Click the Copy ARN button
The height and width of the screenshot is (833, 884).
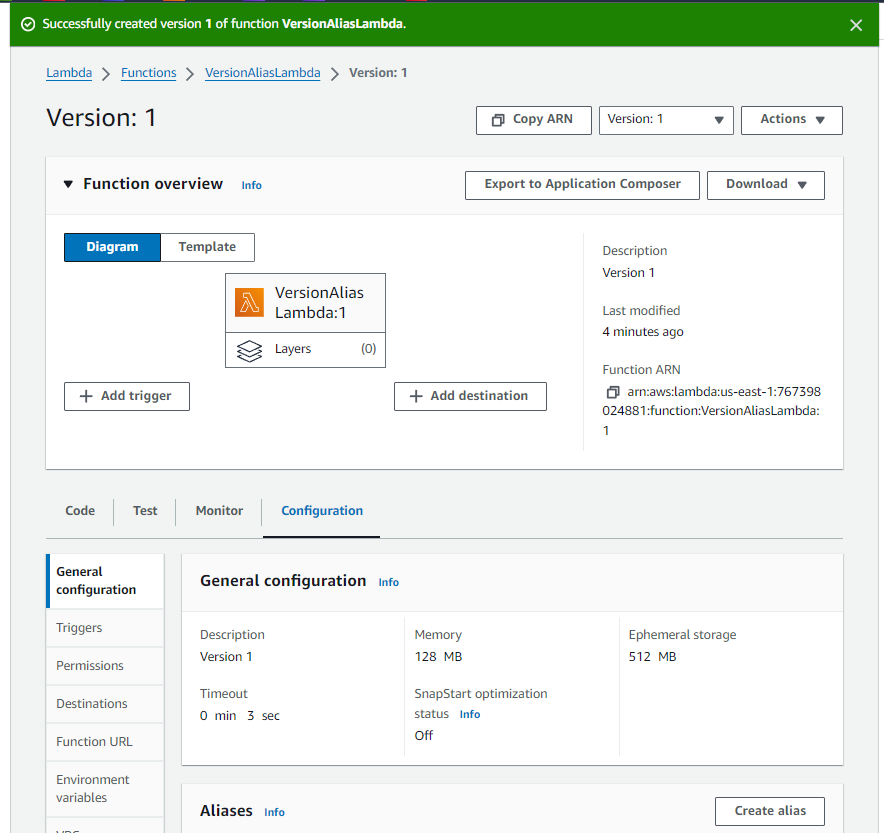(533, 119)
